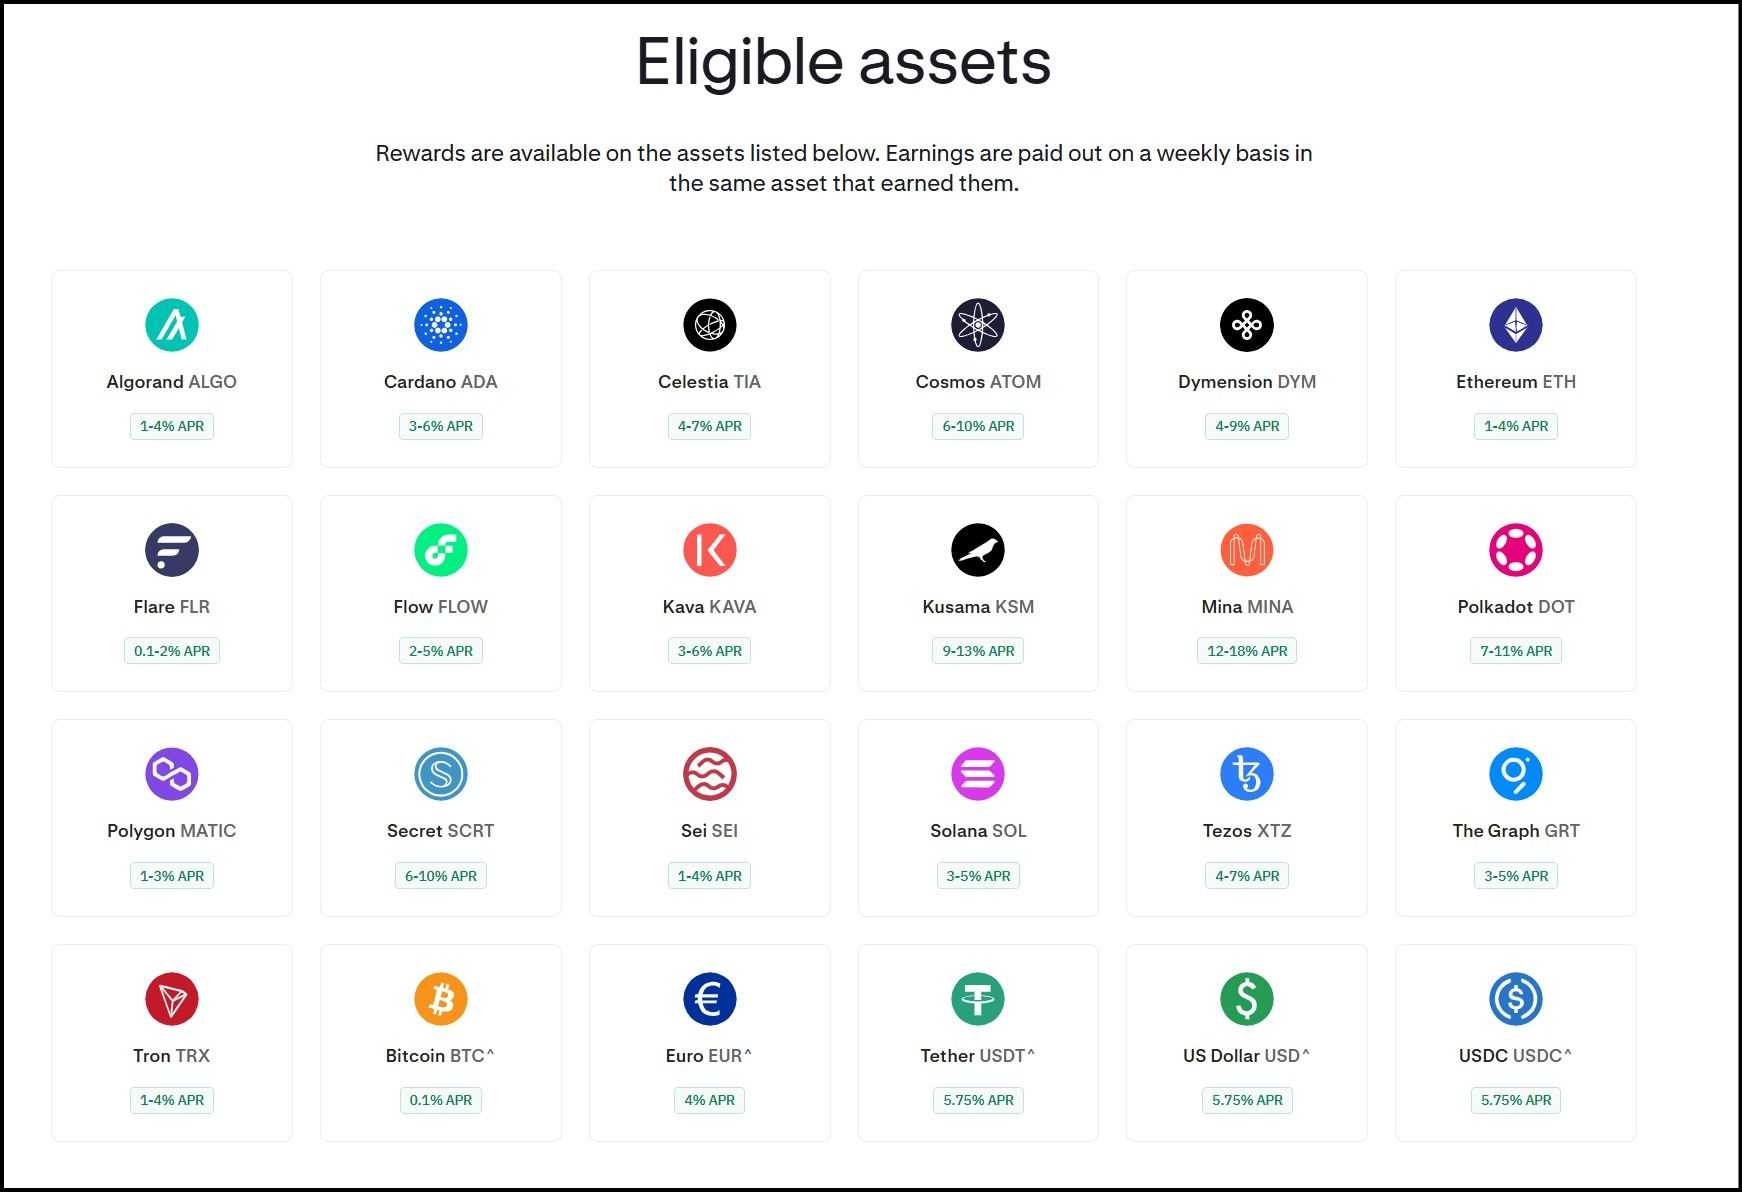Click the orange Bitcoin logo icon
This screenshot has width=1742, height=1192.
[441, 999]
